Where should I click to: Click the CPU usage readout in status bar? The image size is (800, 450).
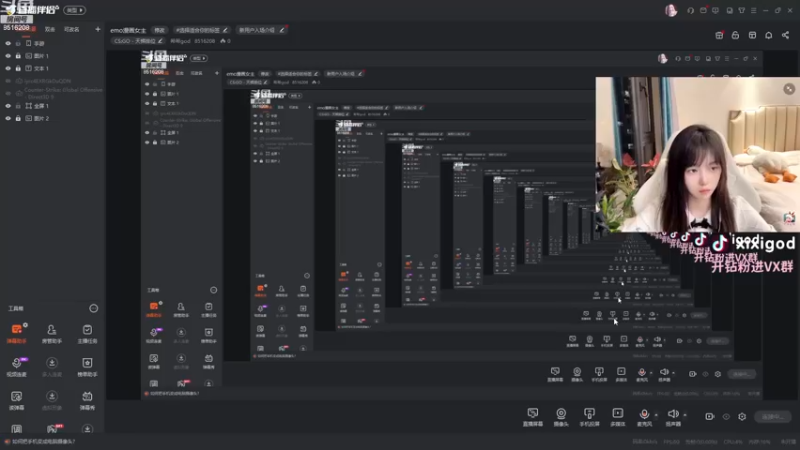point(733,442)
